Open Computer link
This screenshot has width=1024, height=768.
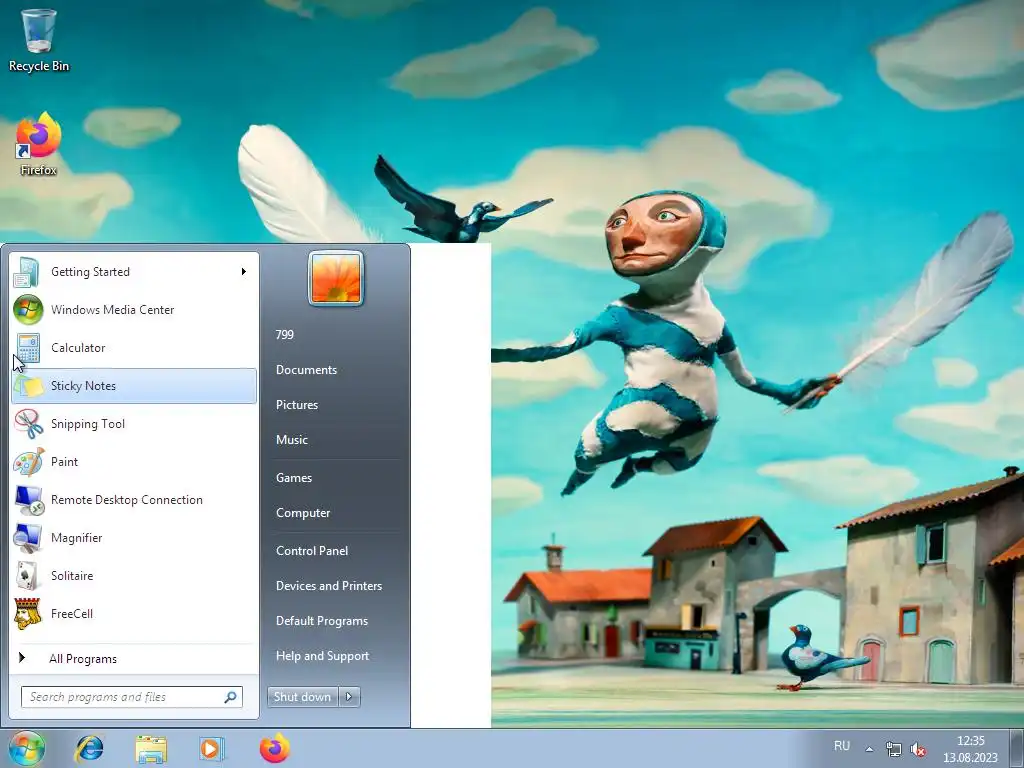tap(303, 513)
